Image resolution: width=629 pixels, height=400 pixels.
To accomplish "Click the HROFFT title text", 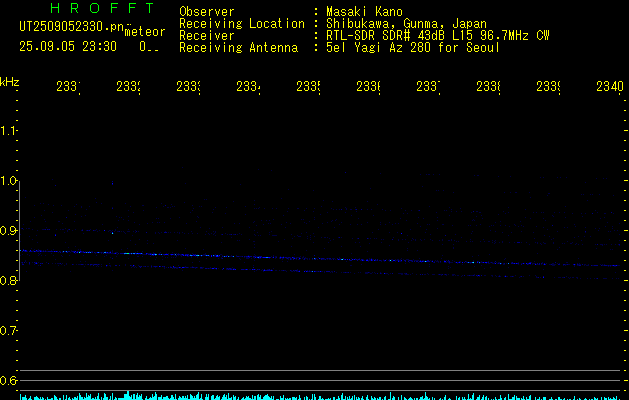I will [102, 8].
